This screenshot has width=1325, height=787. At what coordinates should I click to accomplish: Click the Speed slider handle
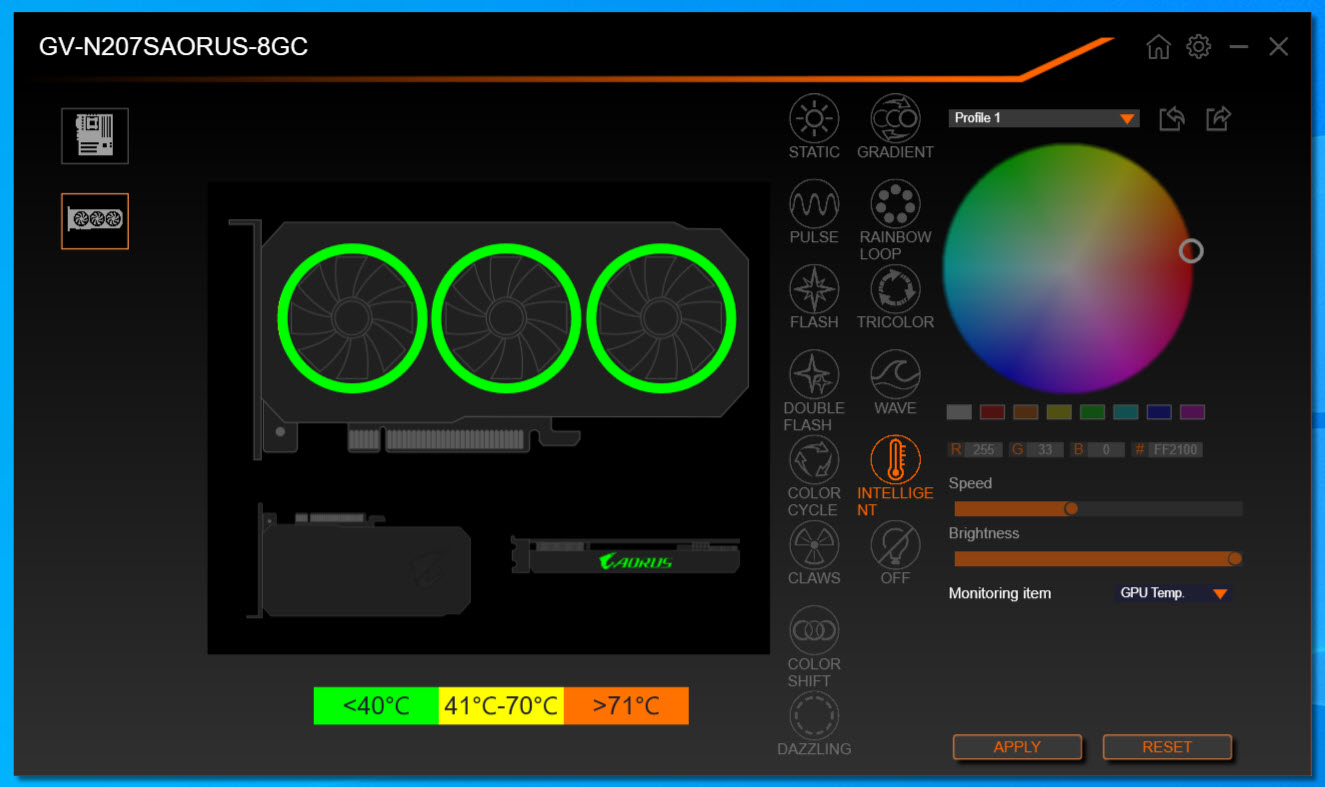pos(1071,508)
